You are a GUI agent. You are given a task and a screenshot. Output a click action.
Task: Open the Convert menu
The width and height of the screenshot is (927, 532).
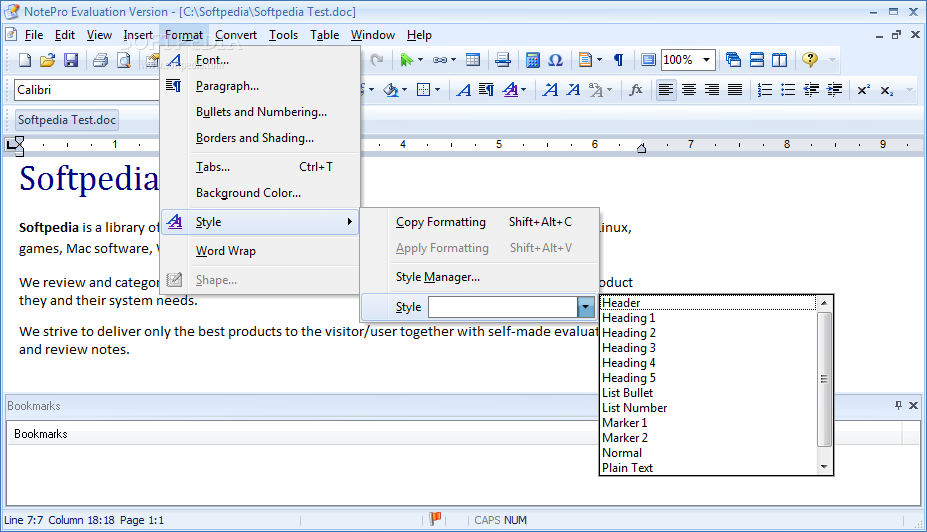(x=236, y=35)
